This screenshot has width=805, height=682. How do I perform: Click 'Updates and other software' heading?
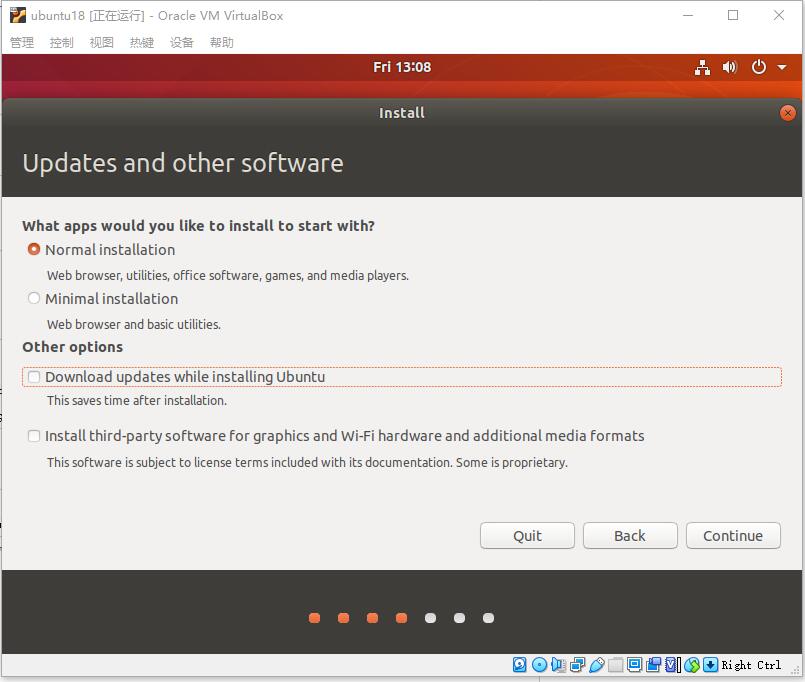point(183,163)
